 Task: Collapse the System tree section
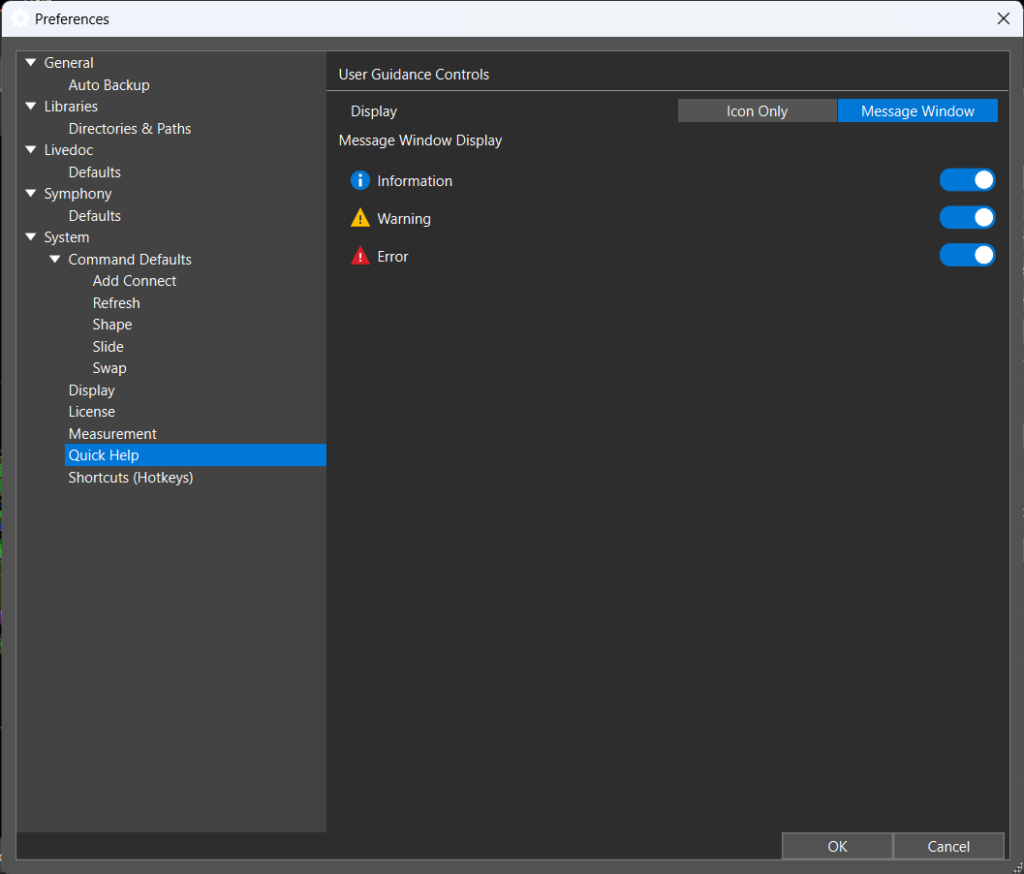(31, 237)
